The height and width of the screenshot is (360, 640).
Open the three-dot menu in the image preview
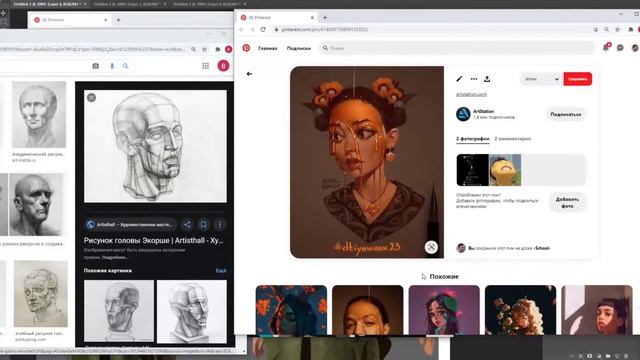(x=220, y=224)
